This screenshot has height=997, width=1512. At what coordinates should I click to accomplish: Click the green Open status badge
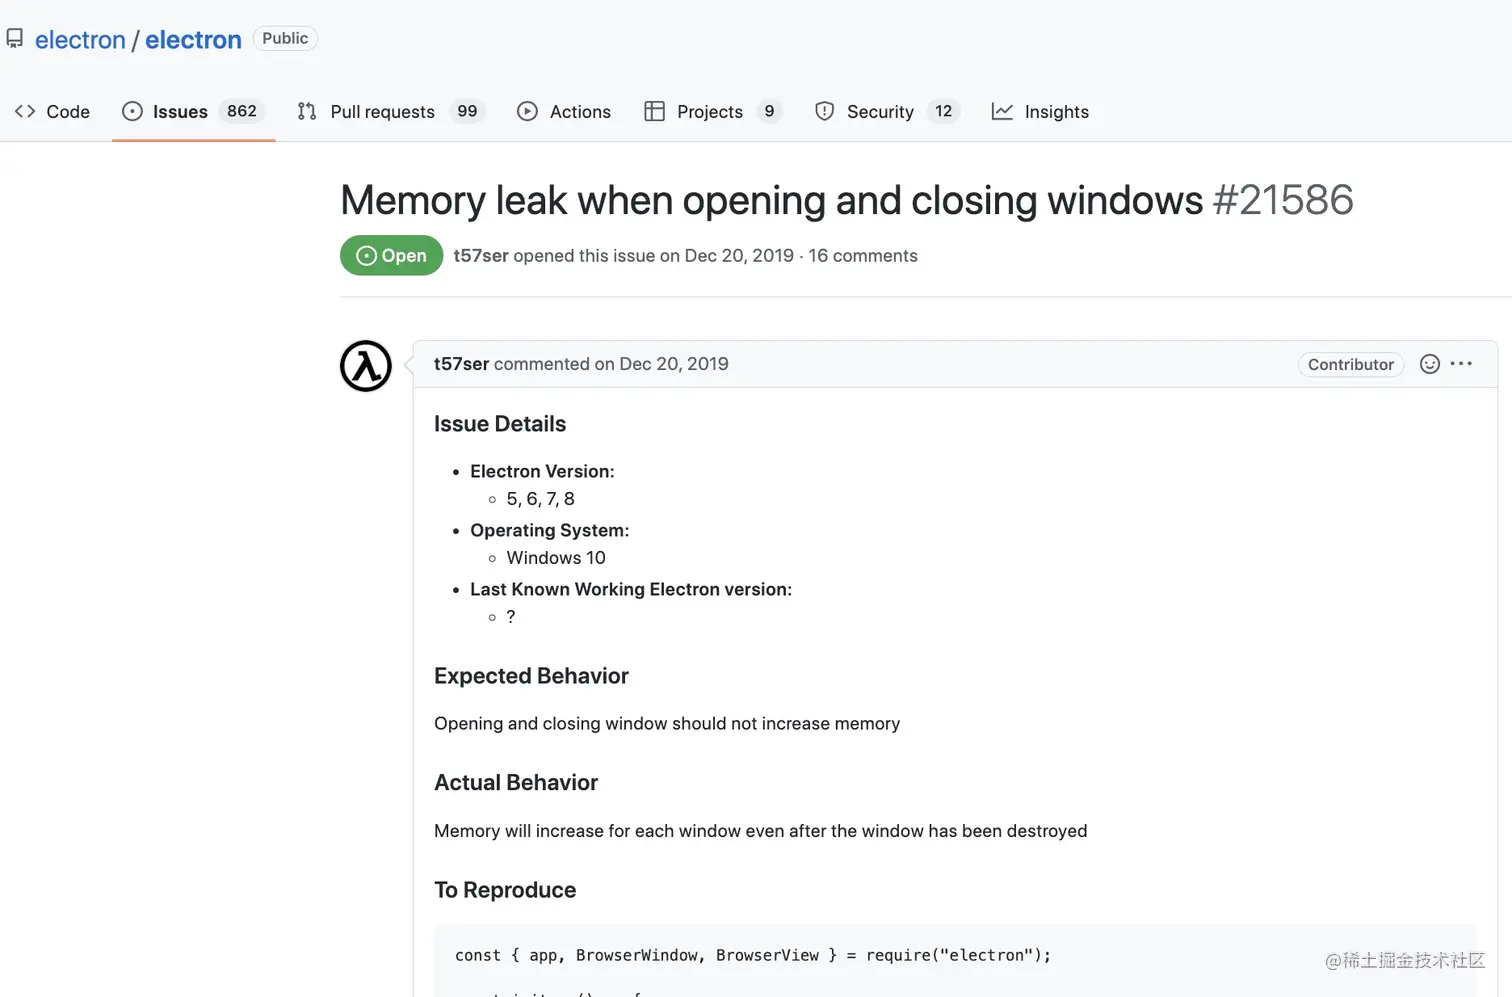click(x=391, y=255)
